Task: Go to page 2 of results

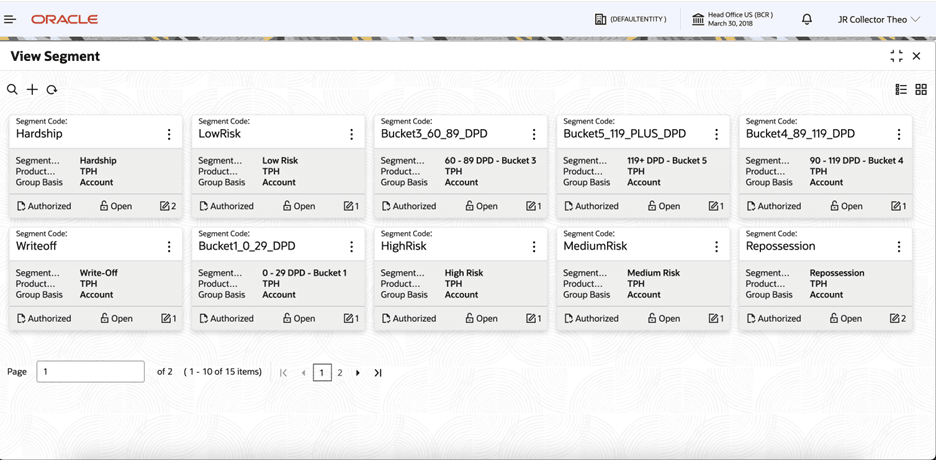Action: [340, 373]
